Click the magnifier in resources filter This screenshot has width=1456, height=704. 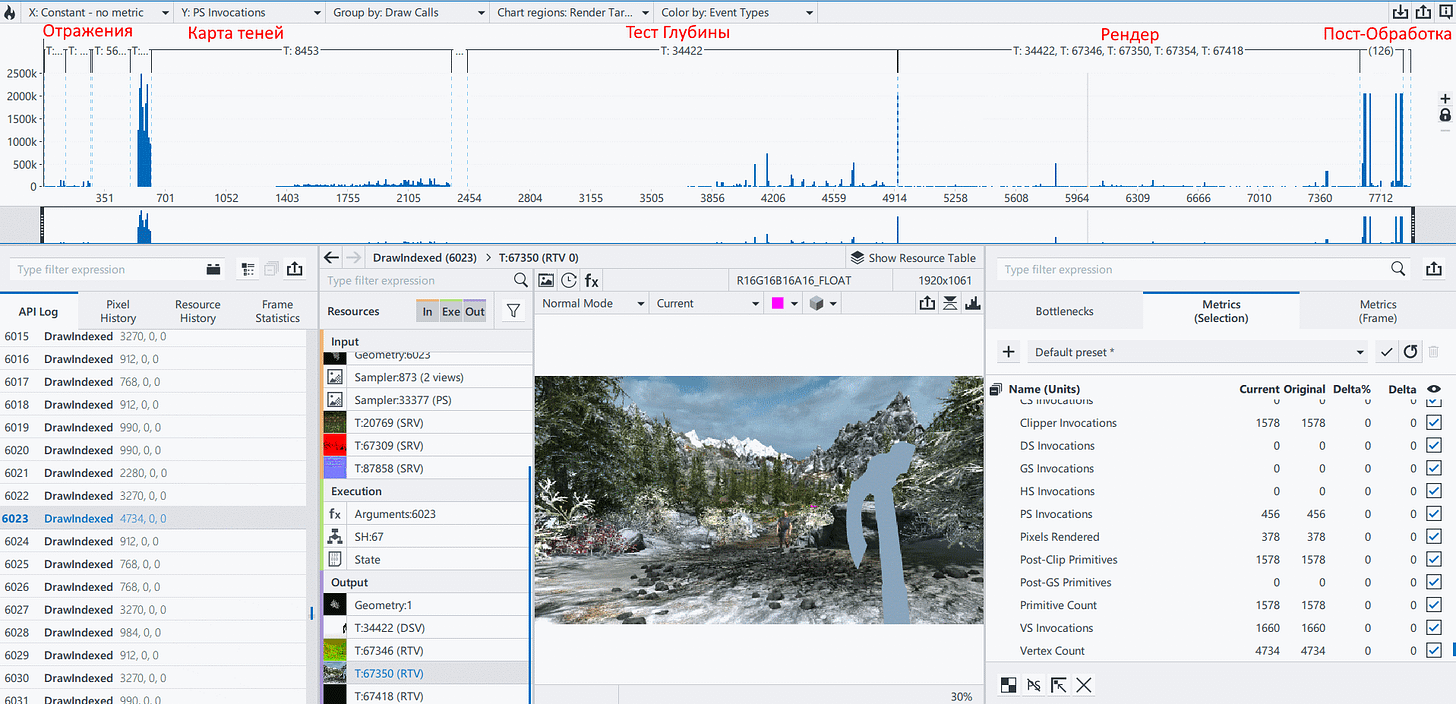(521, 281)
